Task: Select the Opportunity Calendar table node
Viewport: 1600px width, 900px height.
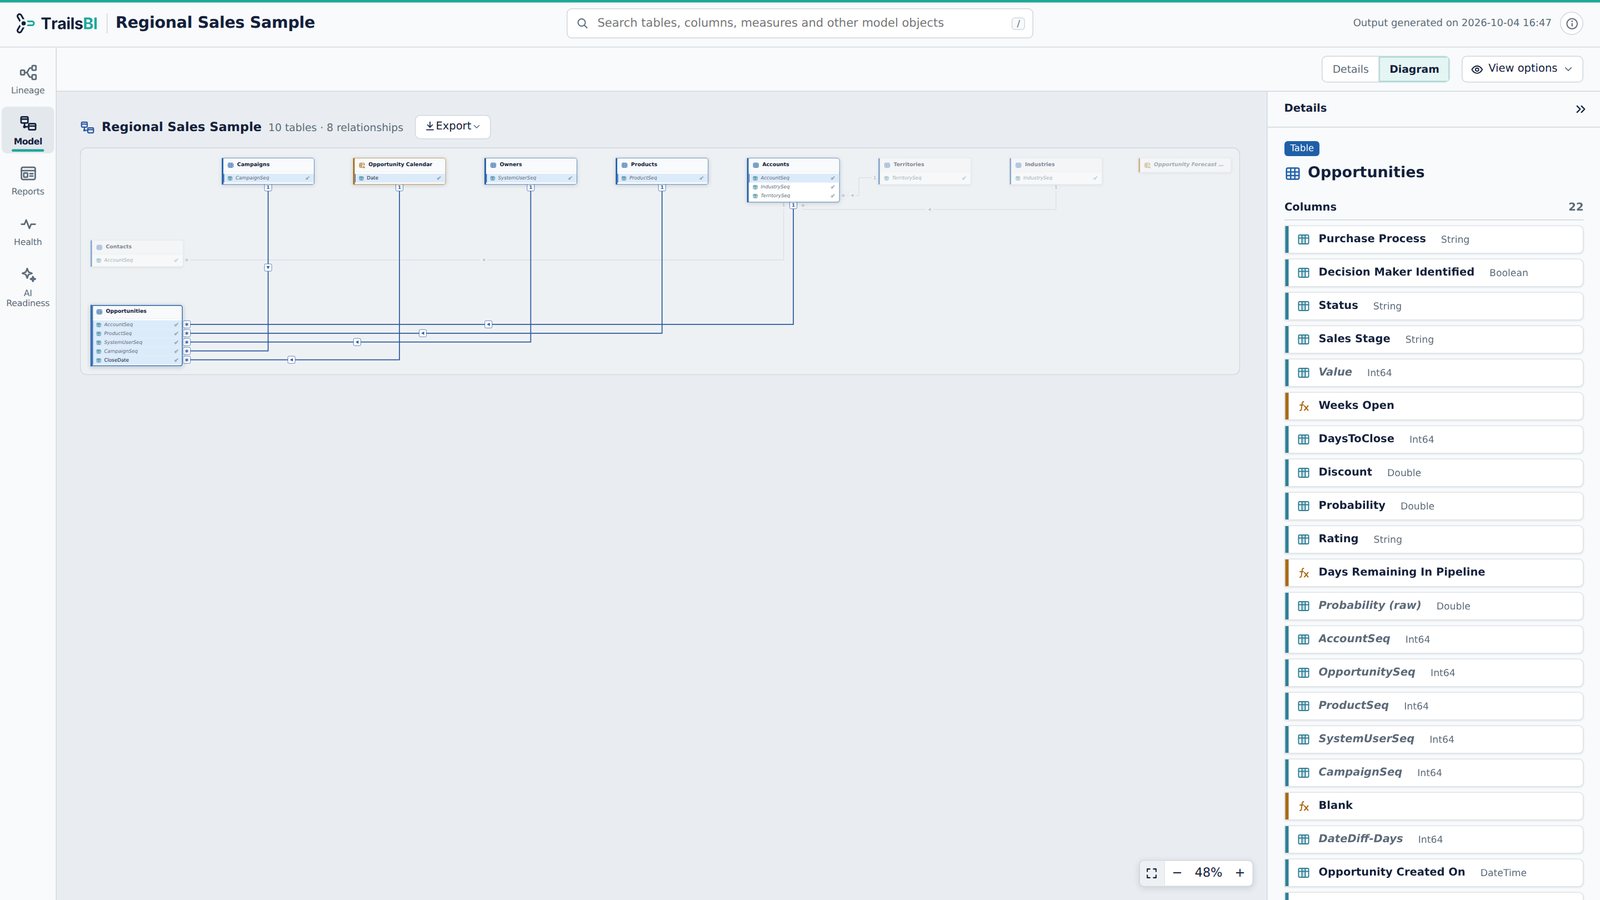Action: (x=399, y=171)
